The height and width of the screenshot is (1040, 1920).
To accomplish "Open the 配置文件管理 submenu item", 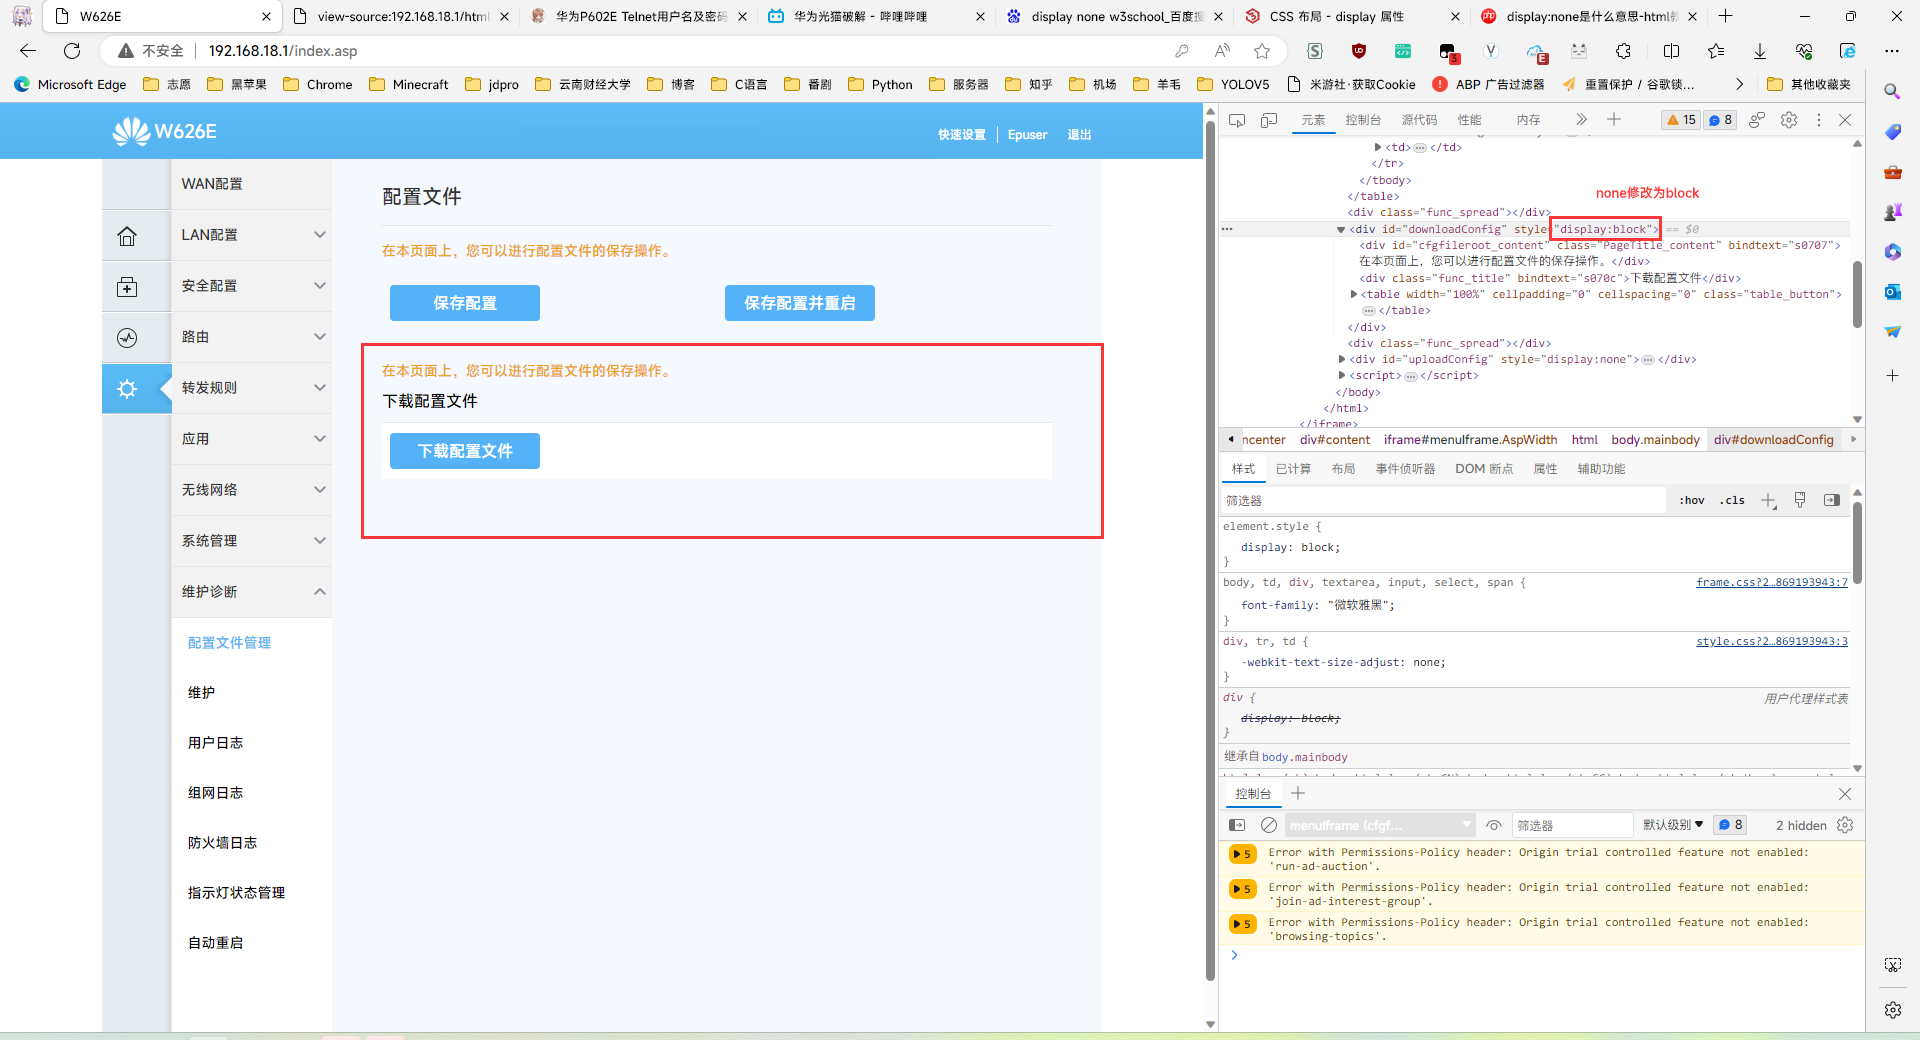I will click(x=230, y=643).
